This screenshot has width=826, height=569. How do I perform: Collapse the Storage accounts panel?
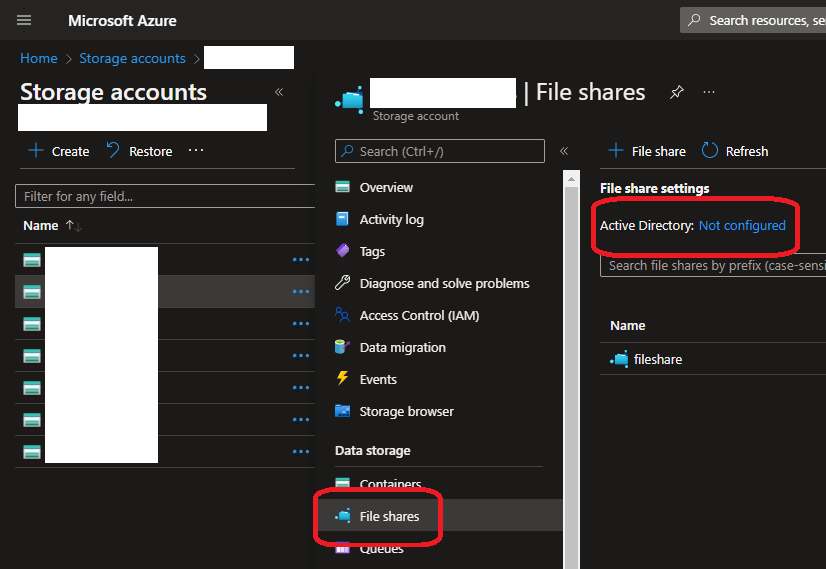click(279, 92)
